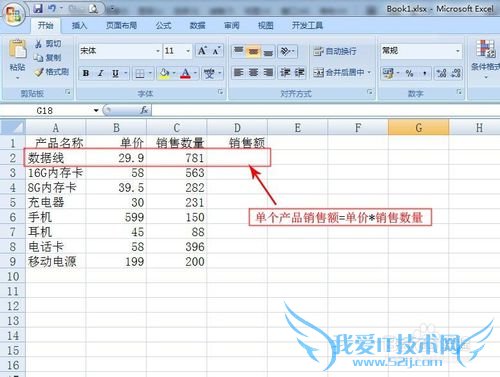The height and width of the screenshot is (377, 500).
Task: Increase indent icon
Action: click(299, 72)
